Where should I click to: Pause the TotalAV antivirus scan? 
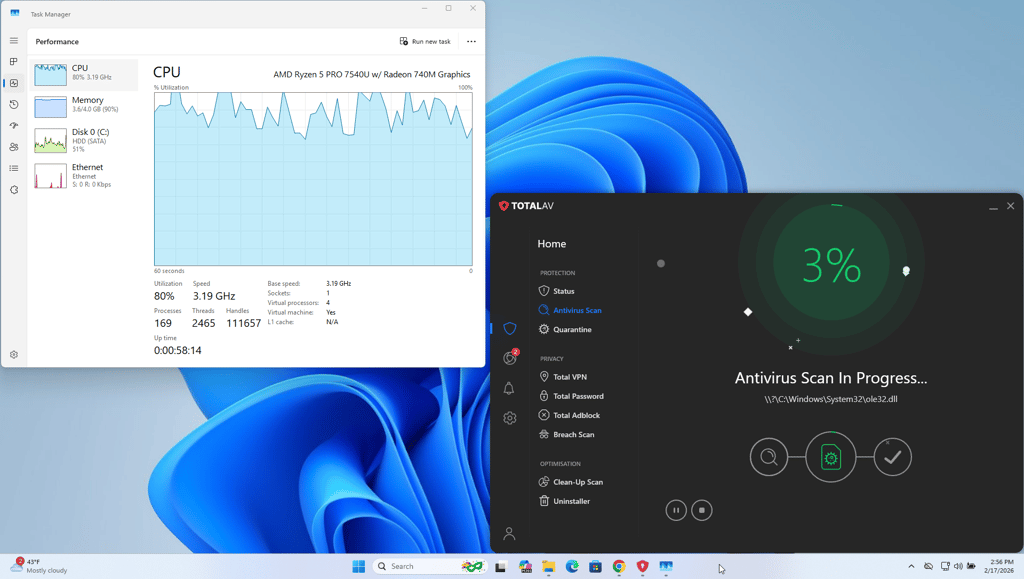click(676, 510)
